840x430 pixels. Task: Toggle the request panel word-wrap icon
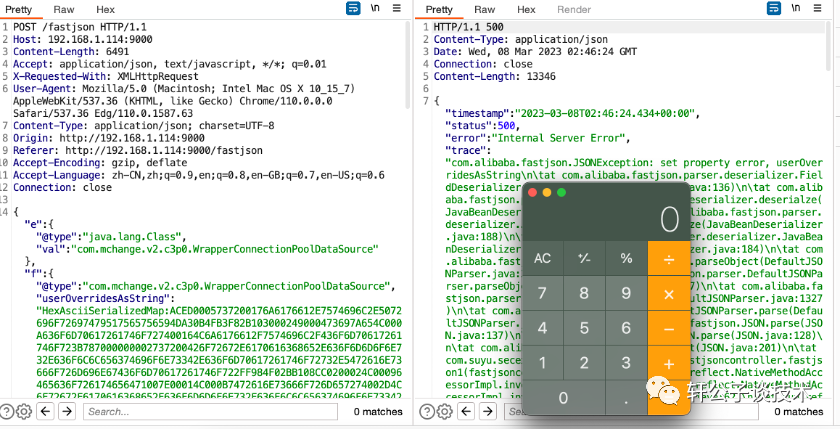[x=353, y=9]
